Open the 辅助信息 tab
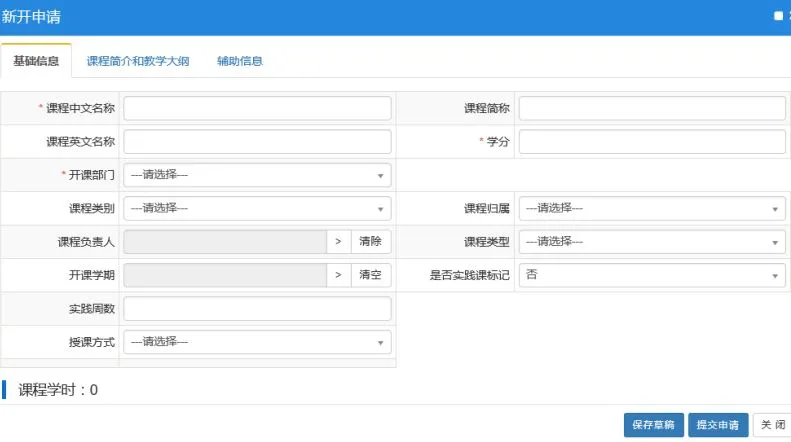The image size is (791, 442). tap(240, 61)
